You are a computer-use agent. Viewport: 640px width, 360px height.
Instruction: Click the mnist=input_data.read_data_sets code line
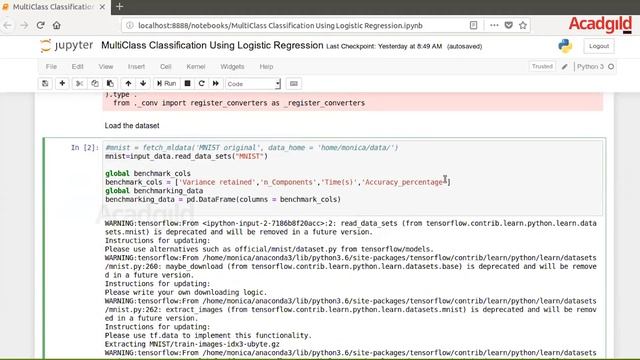[x=186, y=156]
